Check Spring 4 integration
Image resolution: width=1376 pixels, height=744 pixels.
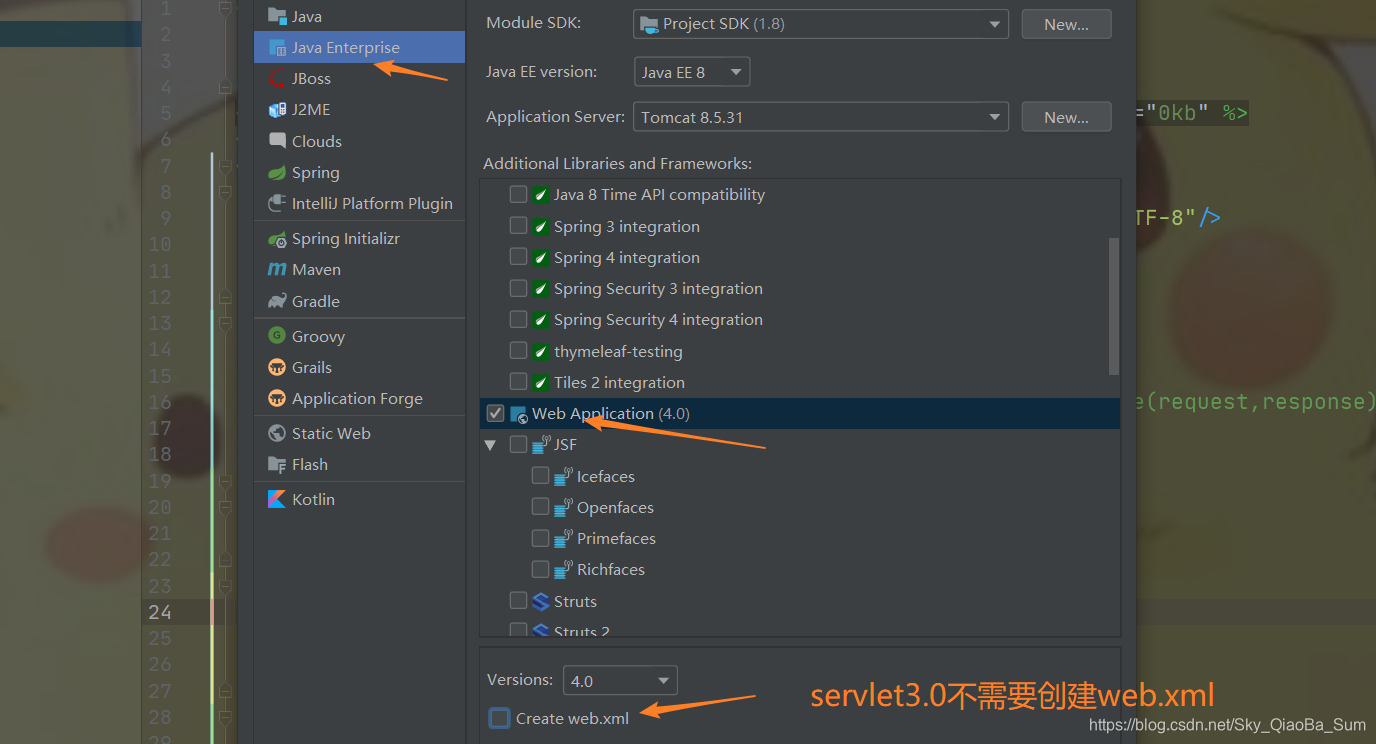(518, 256)
